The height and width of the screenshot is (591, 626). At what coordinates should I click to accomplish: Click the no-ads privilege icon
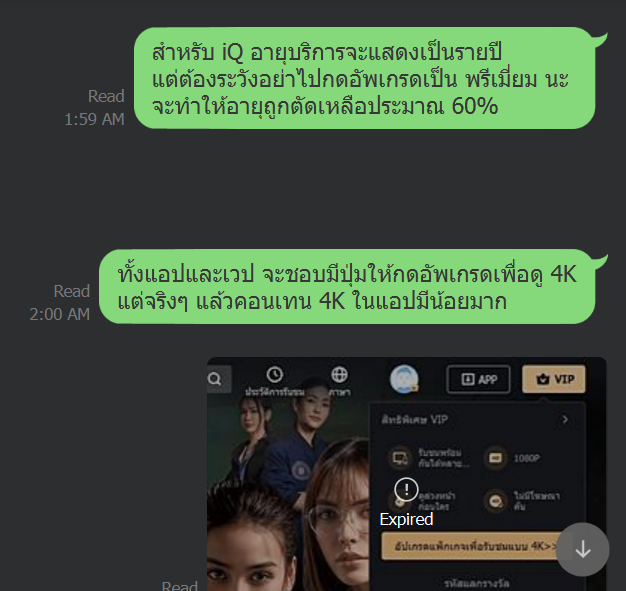coord(495,501)
